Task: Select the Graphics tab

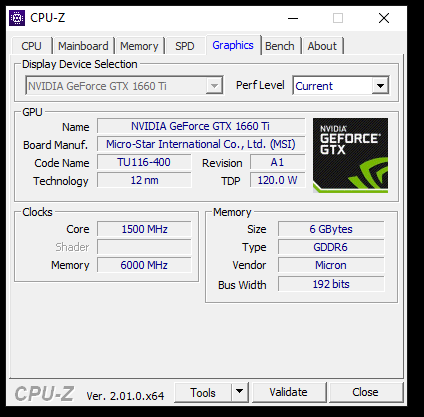Action: coord(233,45)
